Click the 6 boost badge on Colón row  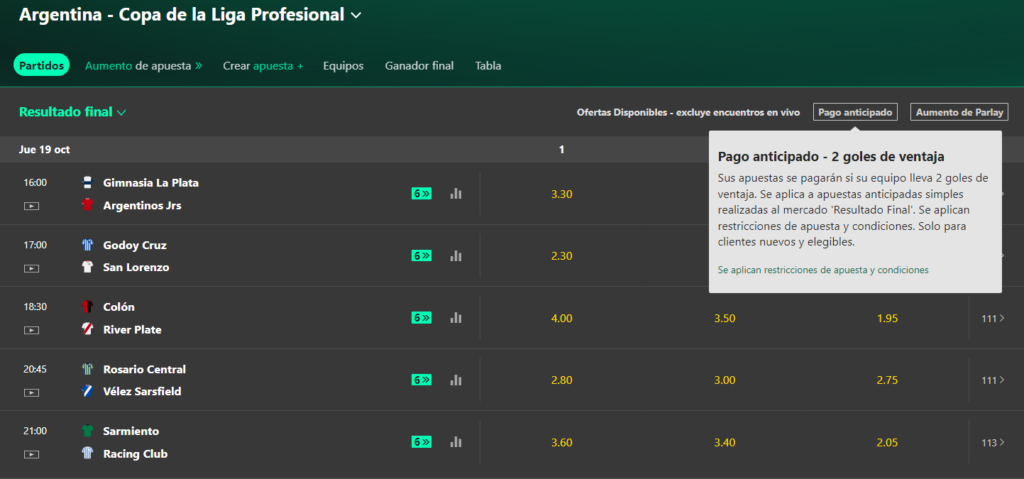coord(421,318)
